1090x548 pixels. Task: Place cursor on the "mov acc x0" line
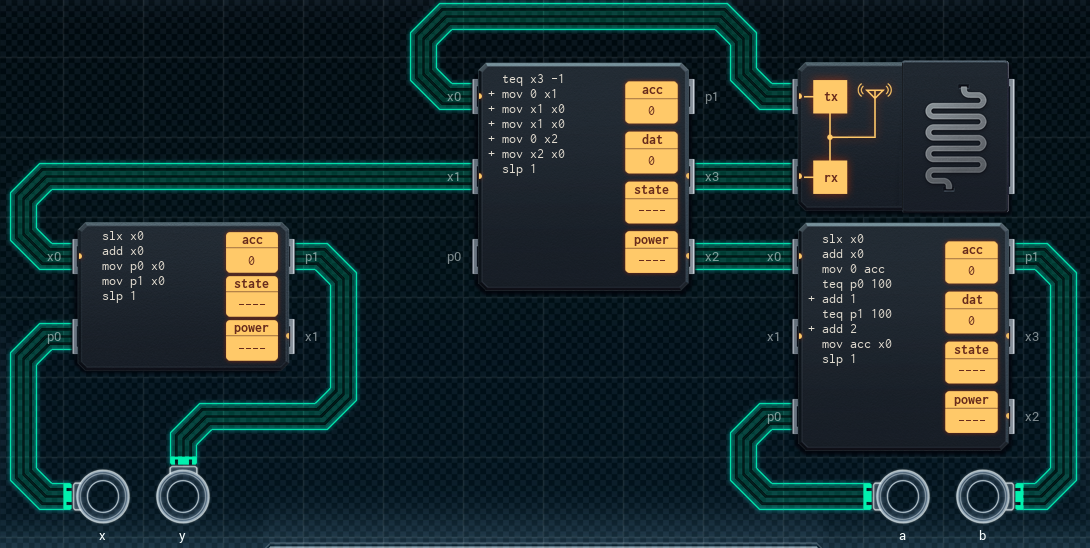pyautogui.click(x=856, y=344)
